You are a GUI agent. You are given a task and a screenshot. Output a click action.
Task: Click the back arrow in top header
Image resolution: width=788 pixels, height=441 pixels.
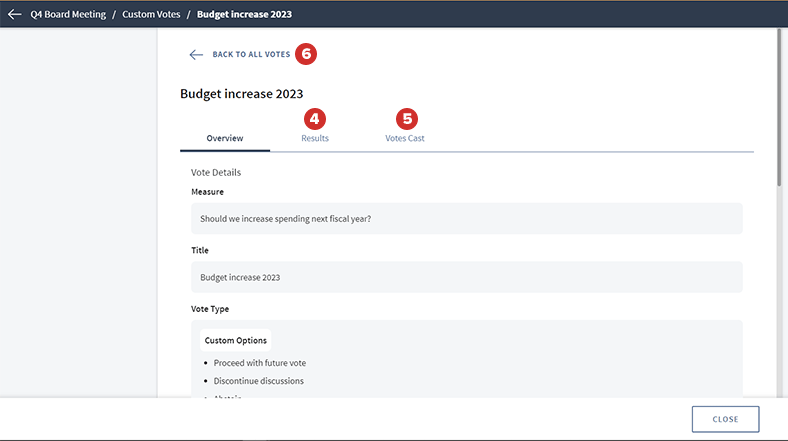tap(14, 14)
